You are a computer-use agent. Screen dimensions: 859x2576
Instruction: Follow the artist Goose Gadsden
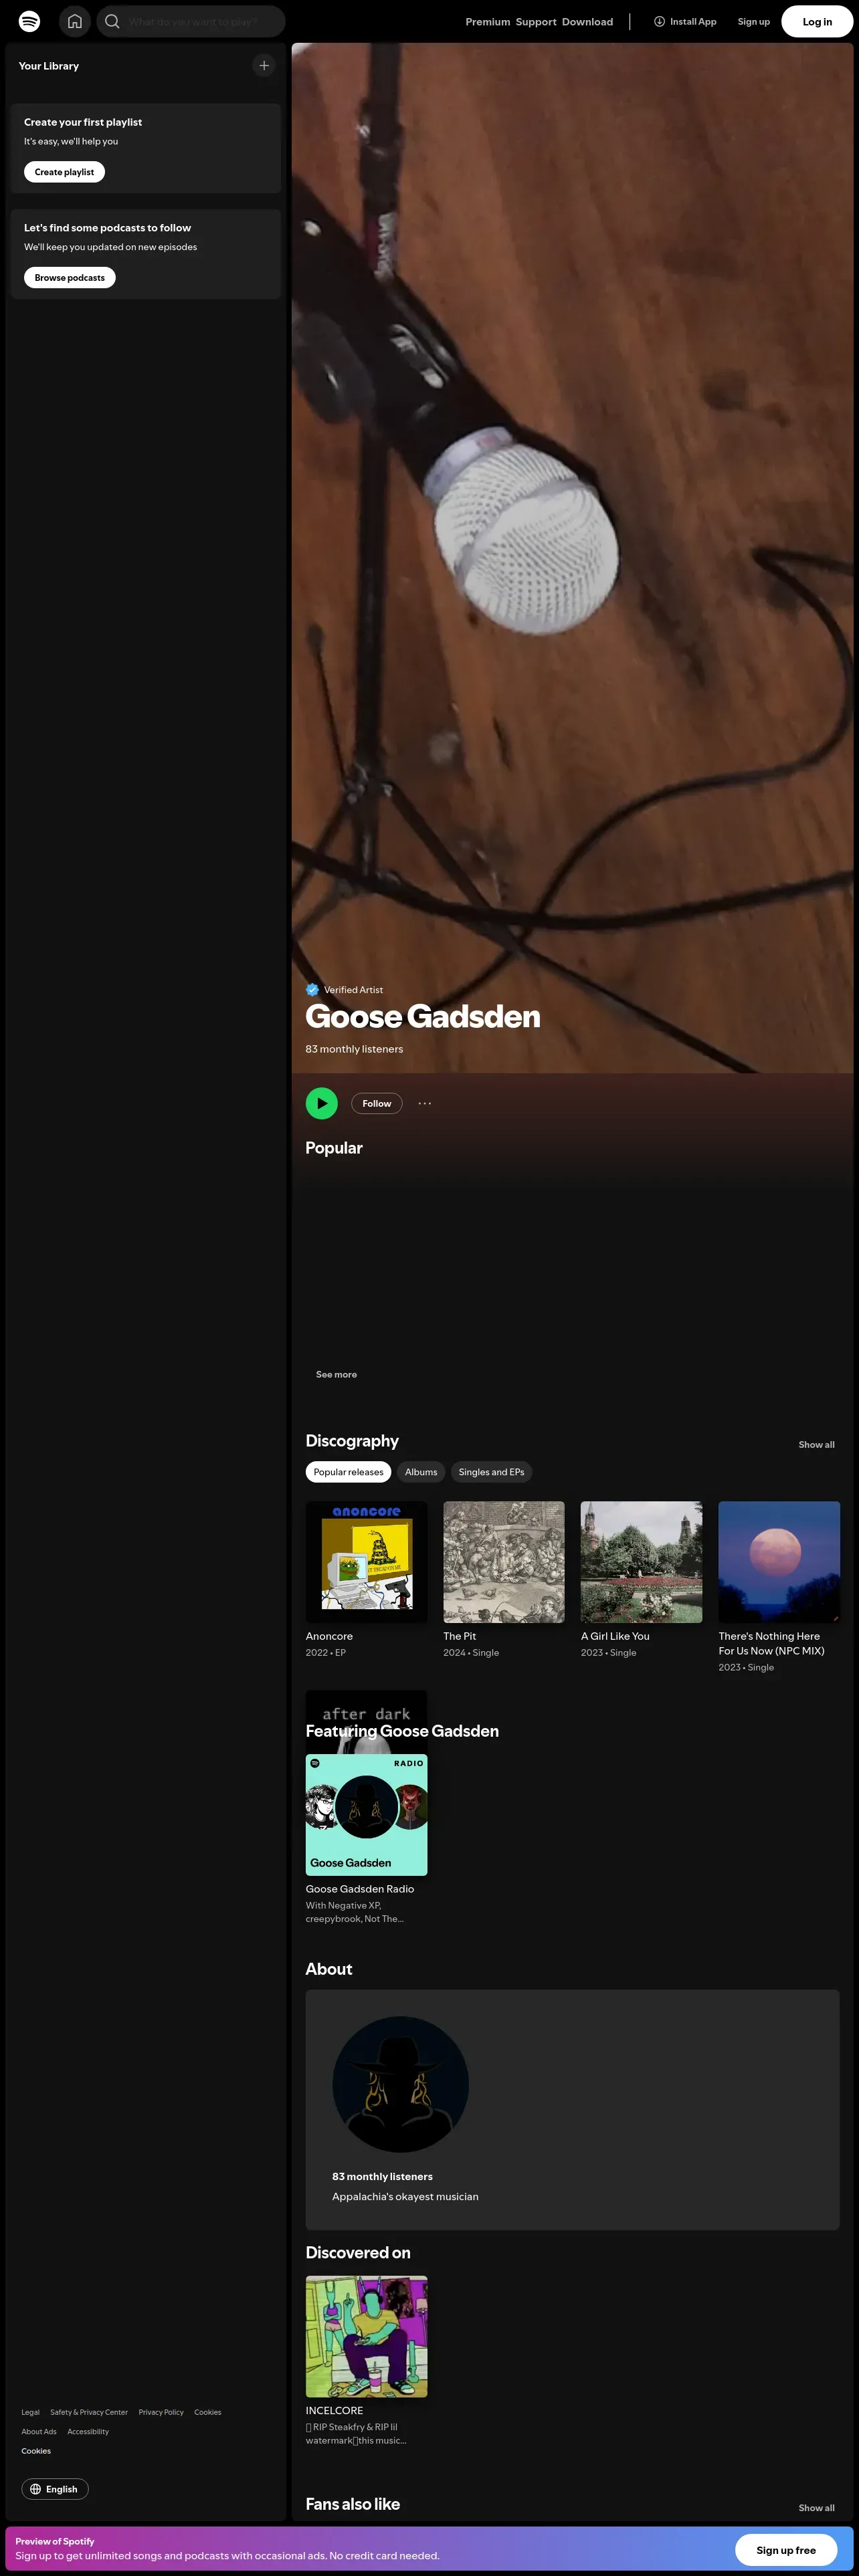pyautogui.click(x=376, y=1103)
